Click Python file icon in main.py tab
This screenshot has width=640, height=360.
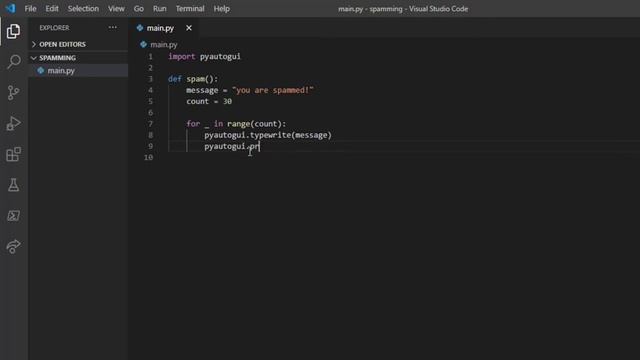[x=140, y=28]
